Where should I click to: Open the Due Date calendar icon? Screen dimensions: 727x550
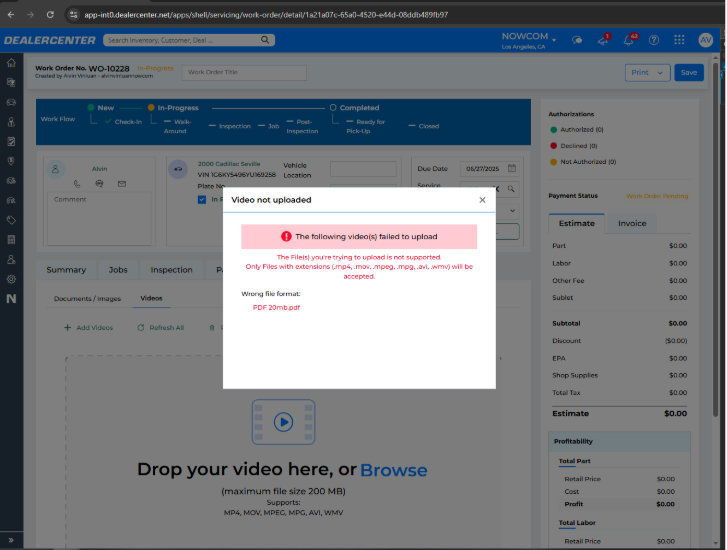tap(511, 168)
